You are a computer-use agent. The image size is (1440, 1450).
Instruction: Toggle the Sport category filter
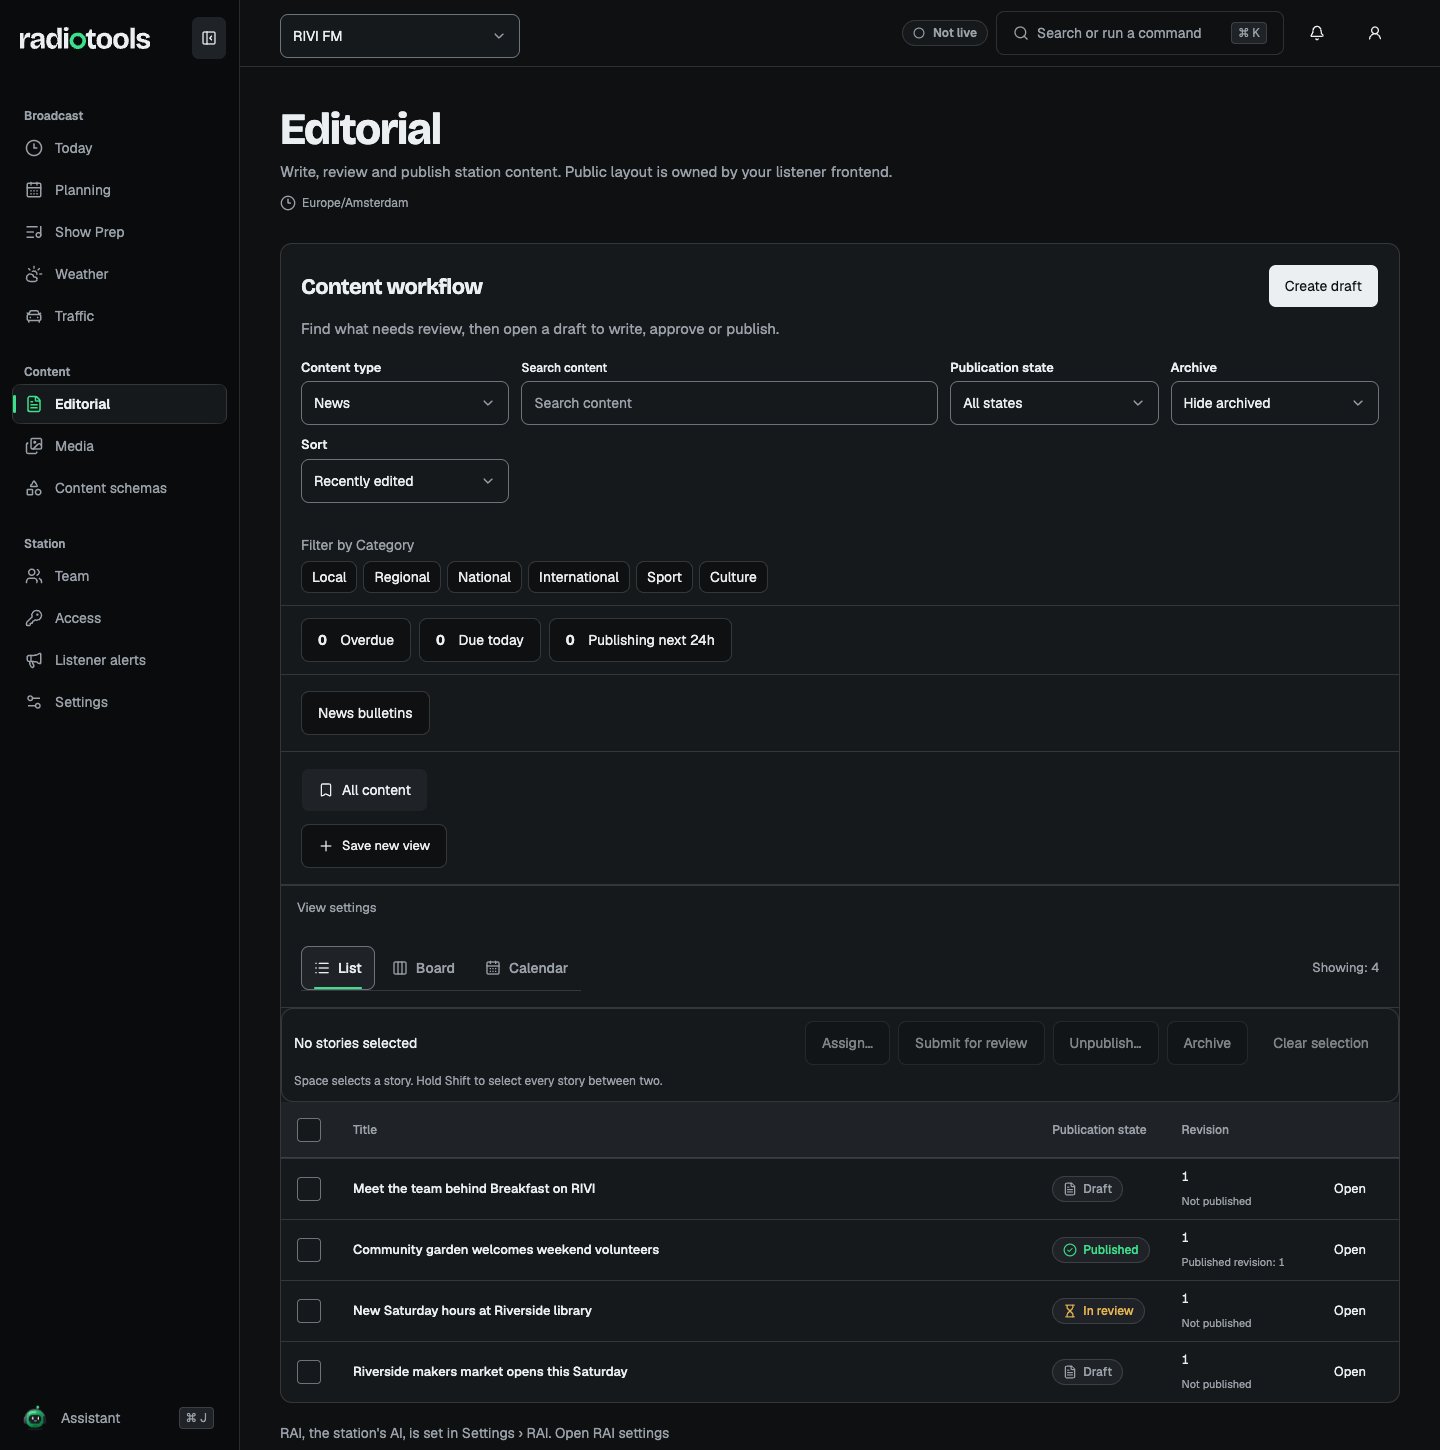(x=664, y=577)
